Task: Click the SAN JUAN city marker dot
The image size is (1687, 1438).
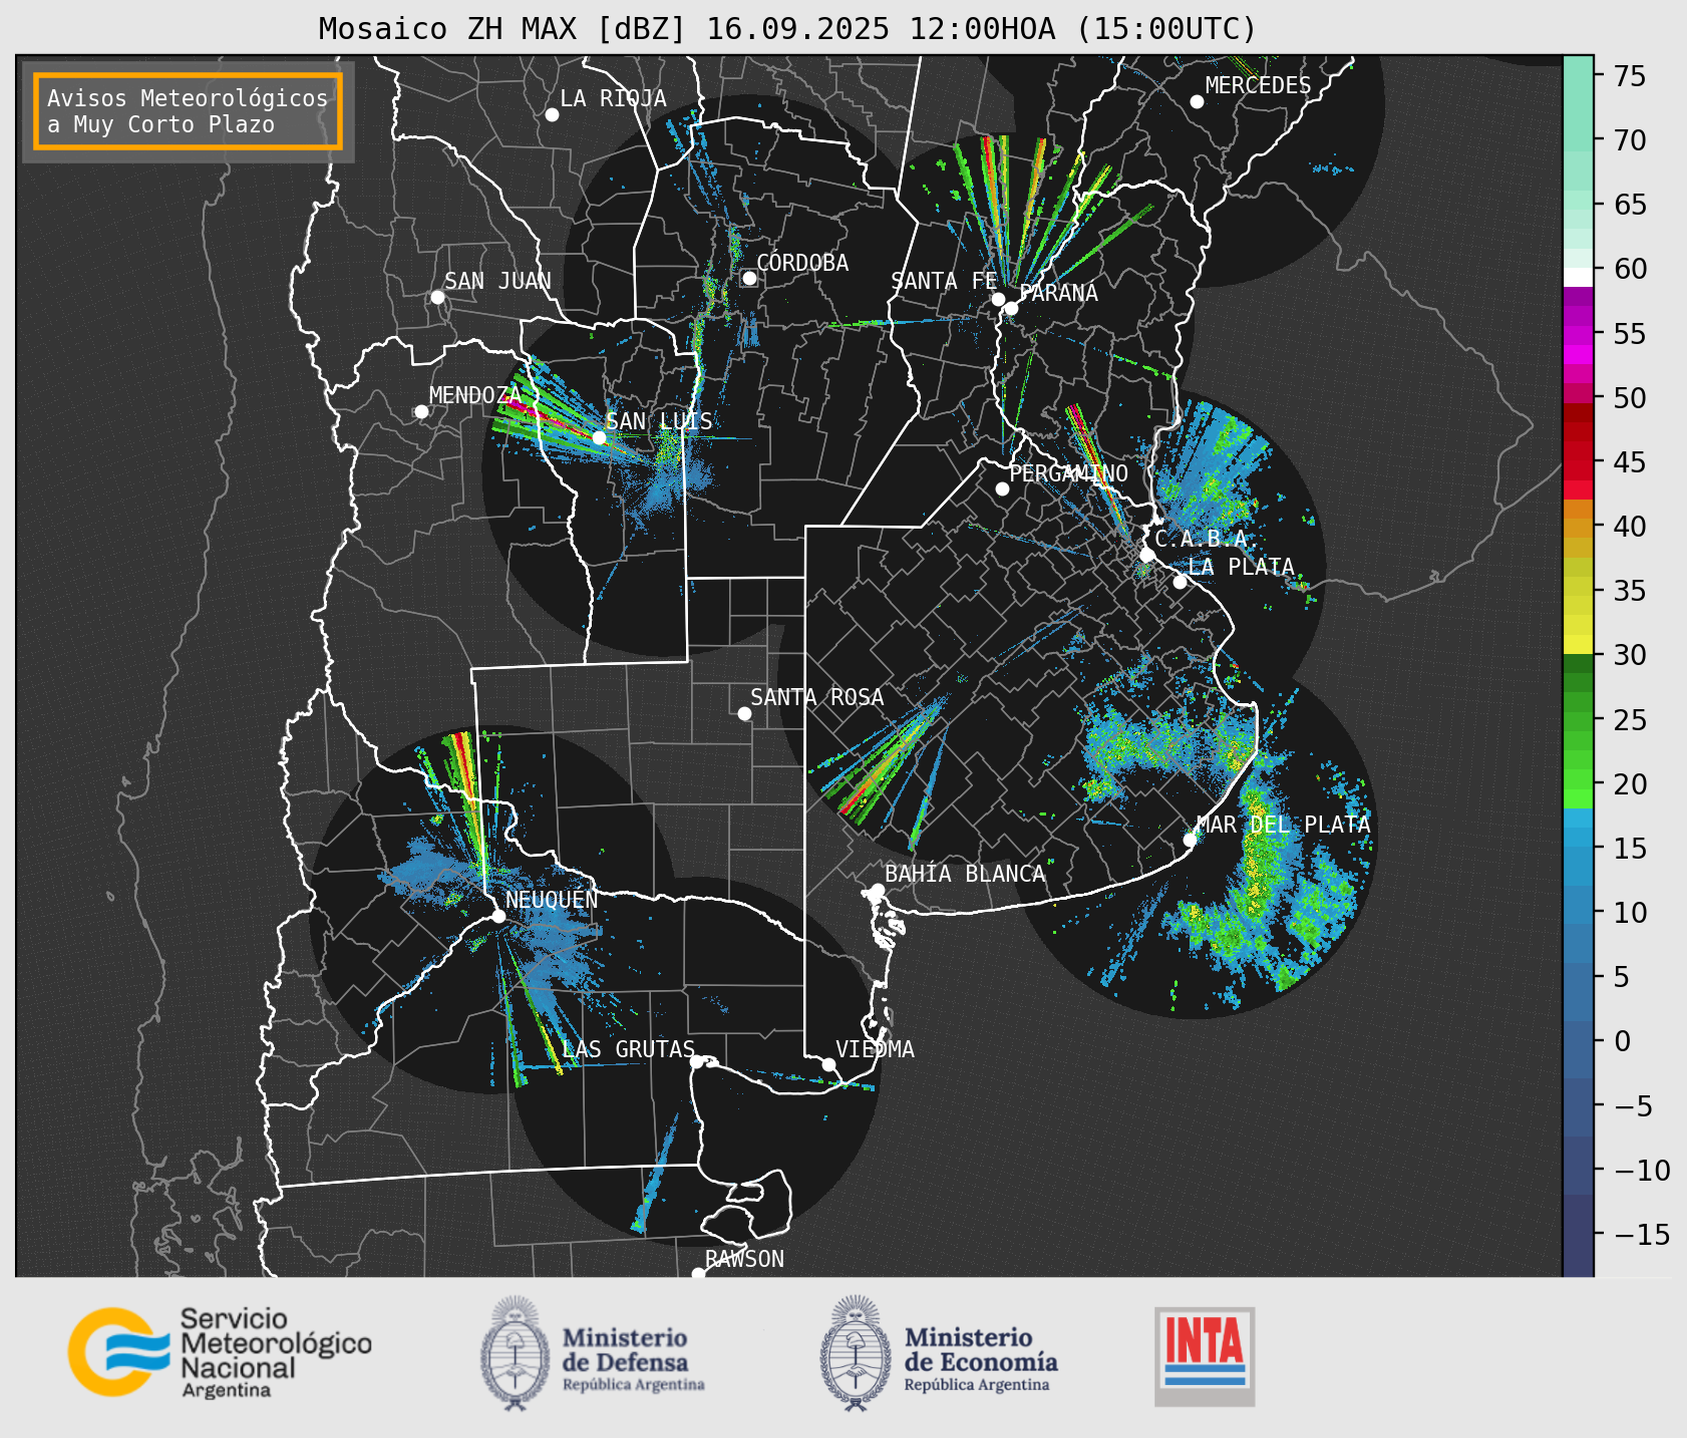Action: click(x=437, y=297)
